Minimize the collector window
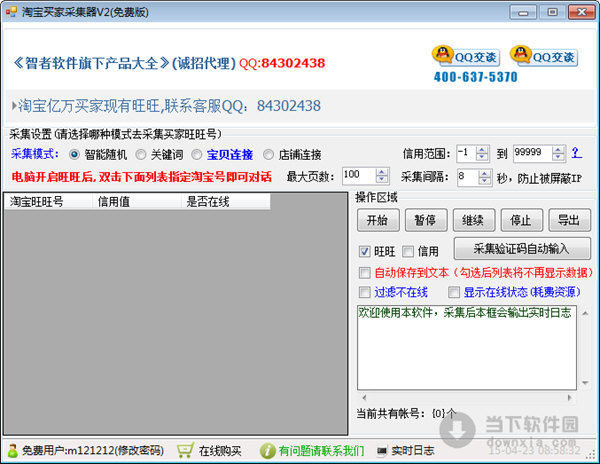This screenshot has width=600, height=464. tap(523, 12)
